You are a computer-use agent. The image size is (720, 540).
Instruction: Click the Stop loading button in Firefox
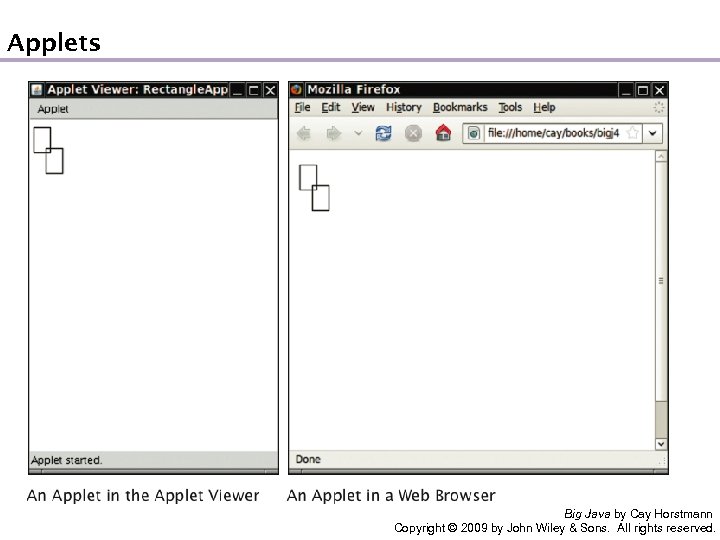coord(413,134)
